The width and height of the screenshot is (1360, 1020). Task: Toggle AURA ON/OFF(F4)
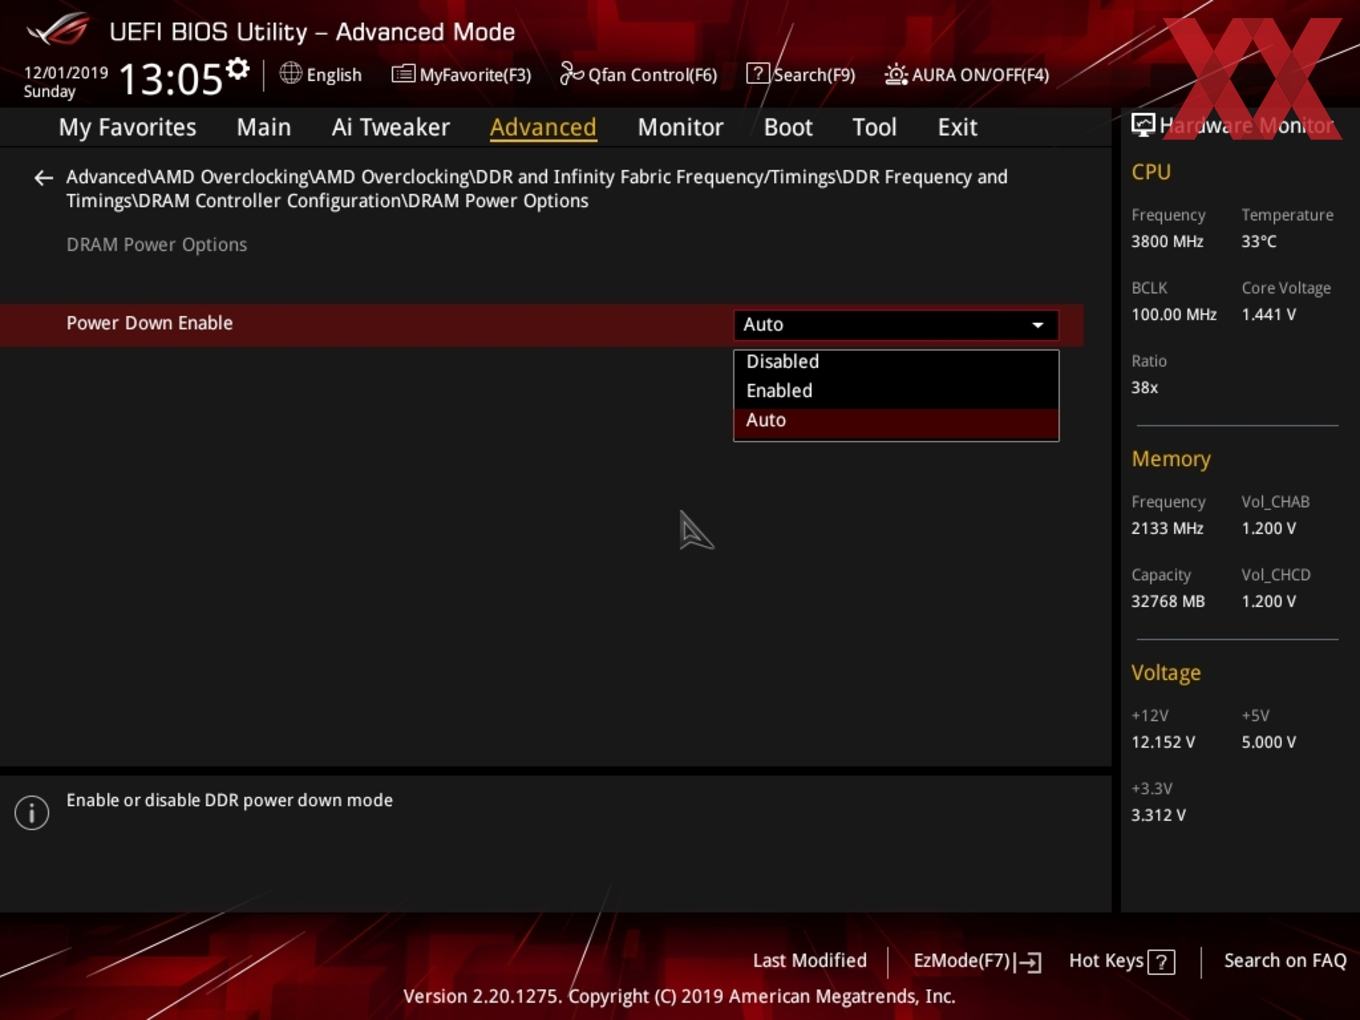point(967,75)
